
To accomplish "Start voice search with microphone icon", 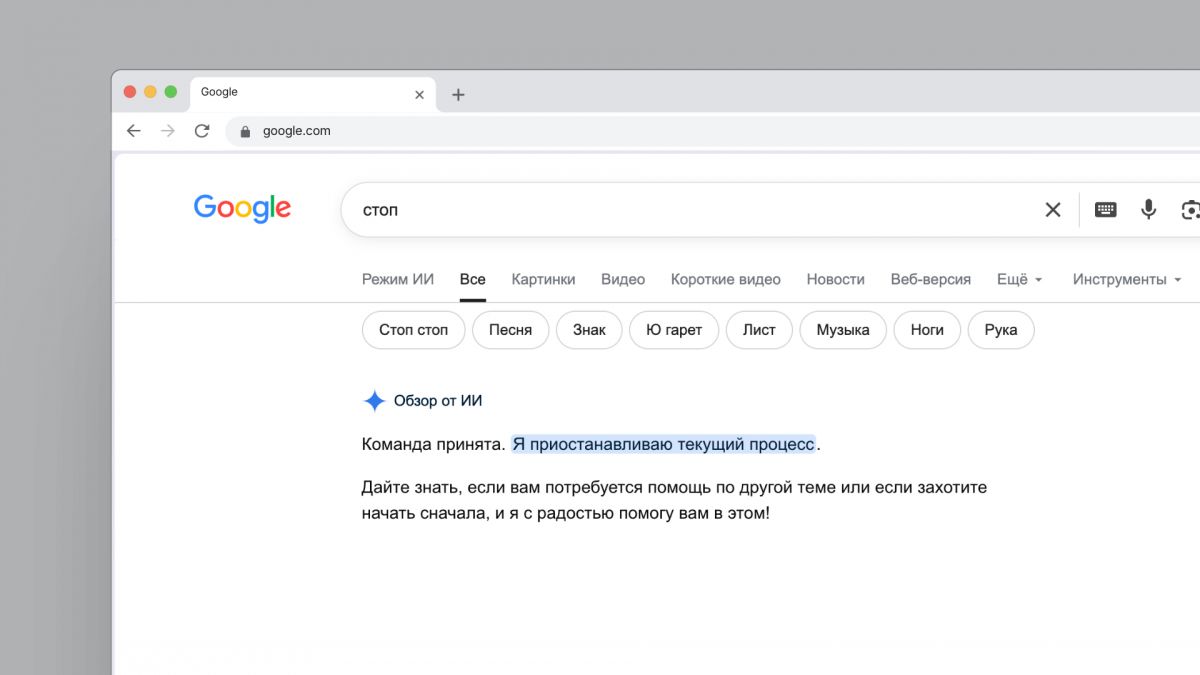I will pos(1149,209).
